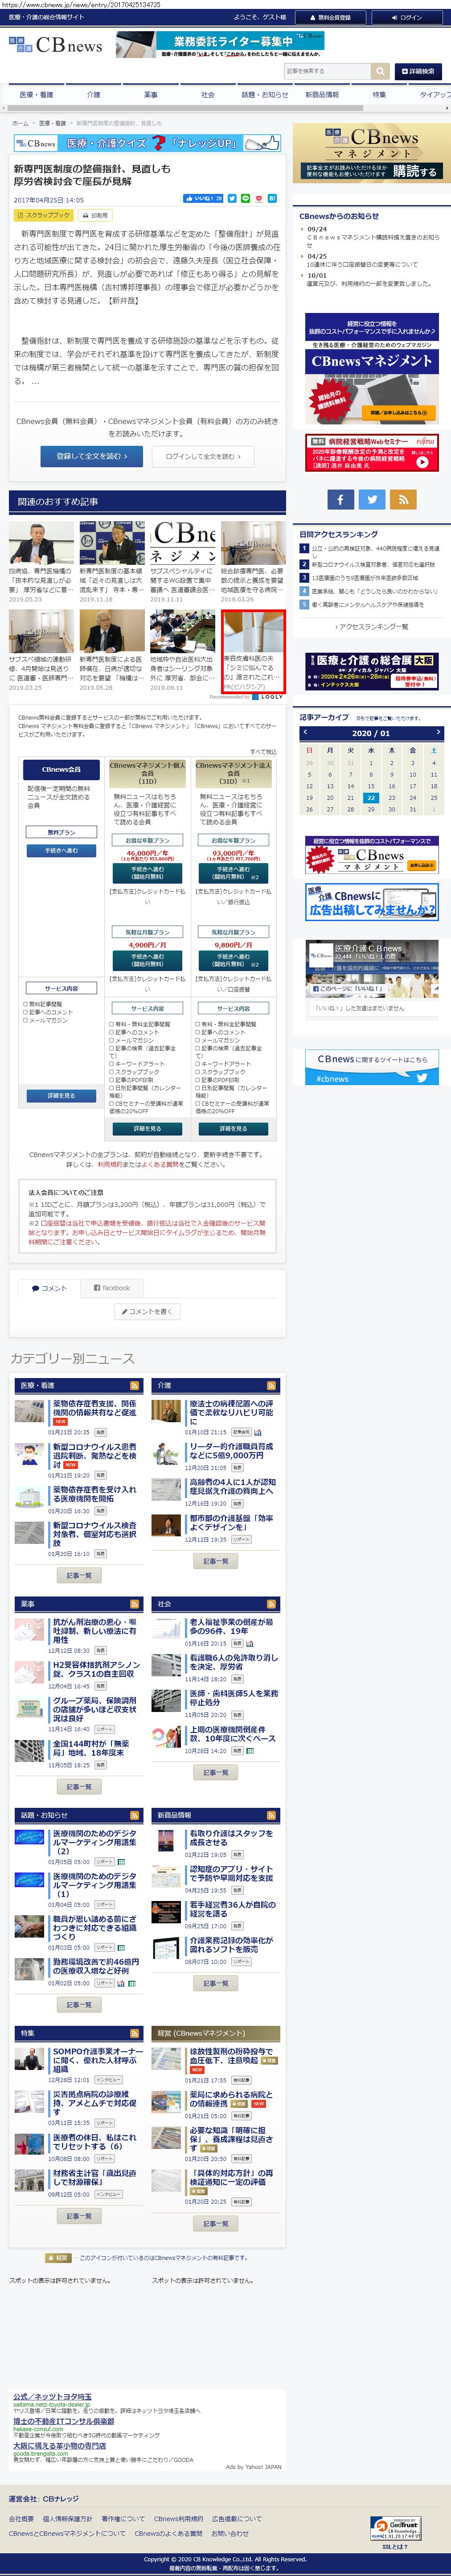Screen dimensions: 451x2576
Task: Open the Twitter social icon in sidebar
Action: tap(372, 499)
